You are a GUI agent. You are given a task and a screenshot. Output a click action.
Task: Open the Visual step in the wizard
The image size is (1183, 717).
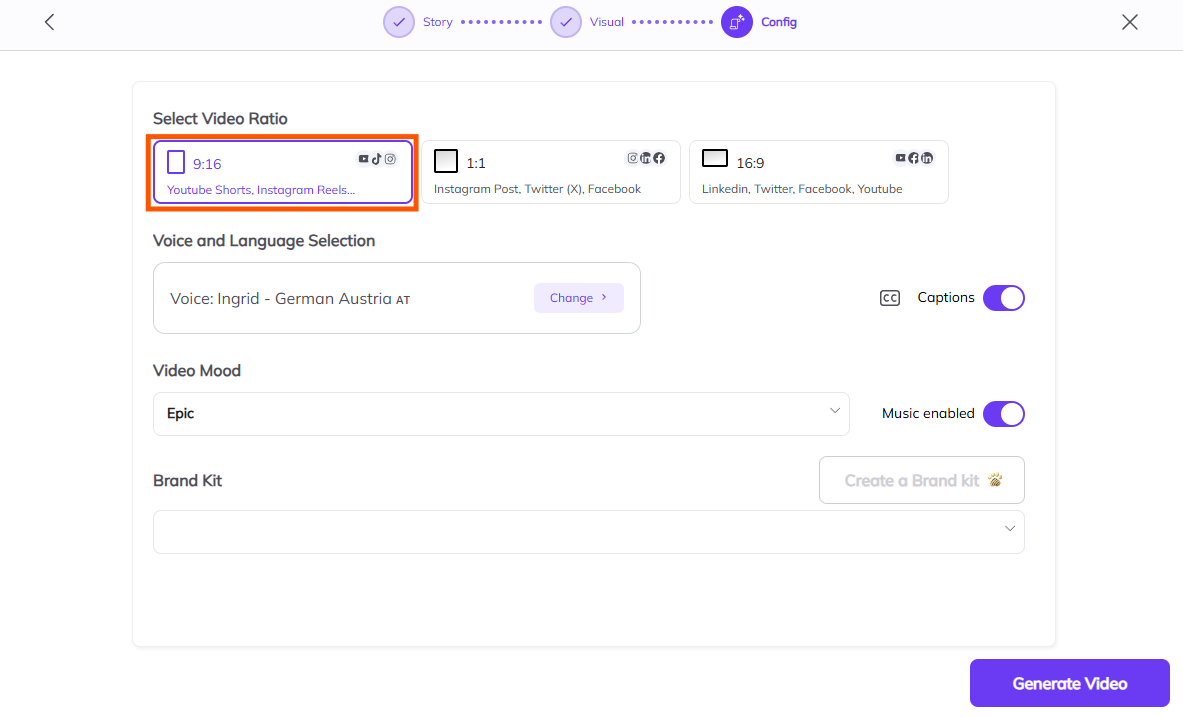(x=607, y=22)
